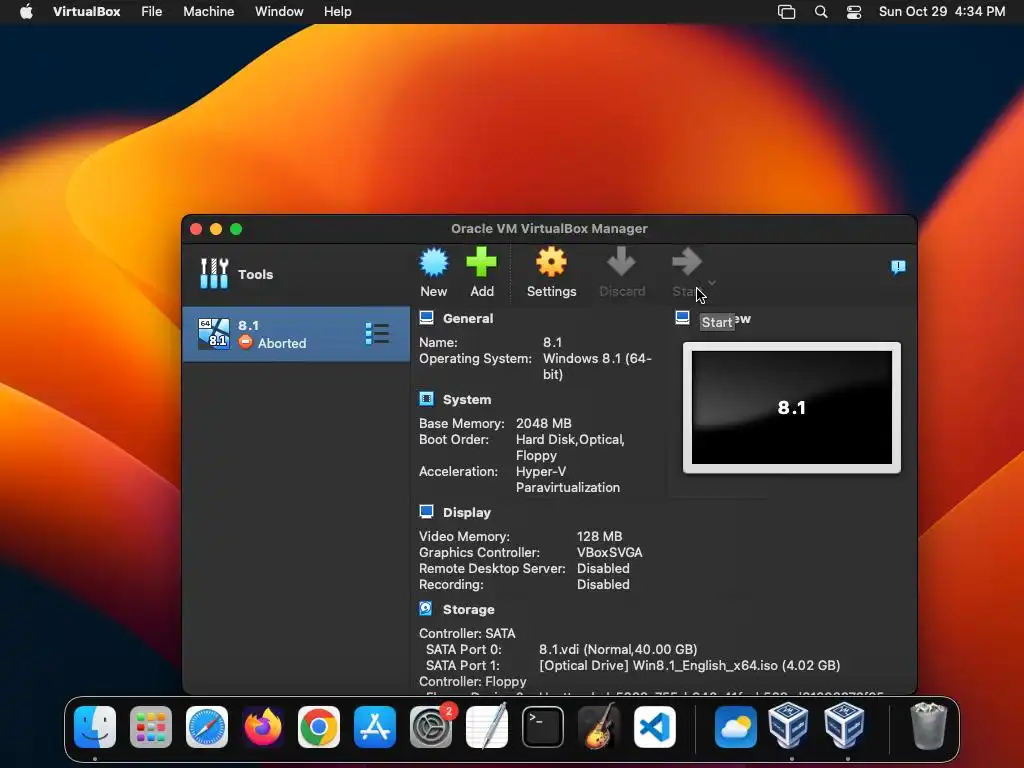The width and height of the screenshot is (1024, 768).
Task: Open the System section header
Action: click(467, 399)
